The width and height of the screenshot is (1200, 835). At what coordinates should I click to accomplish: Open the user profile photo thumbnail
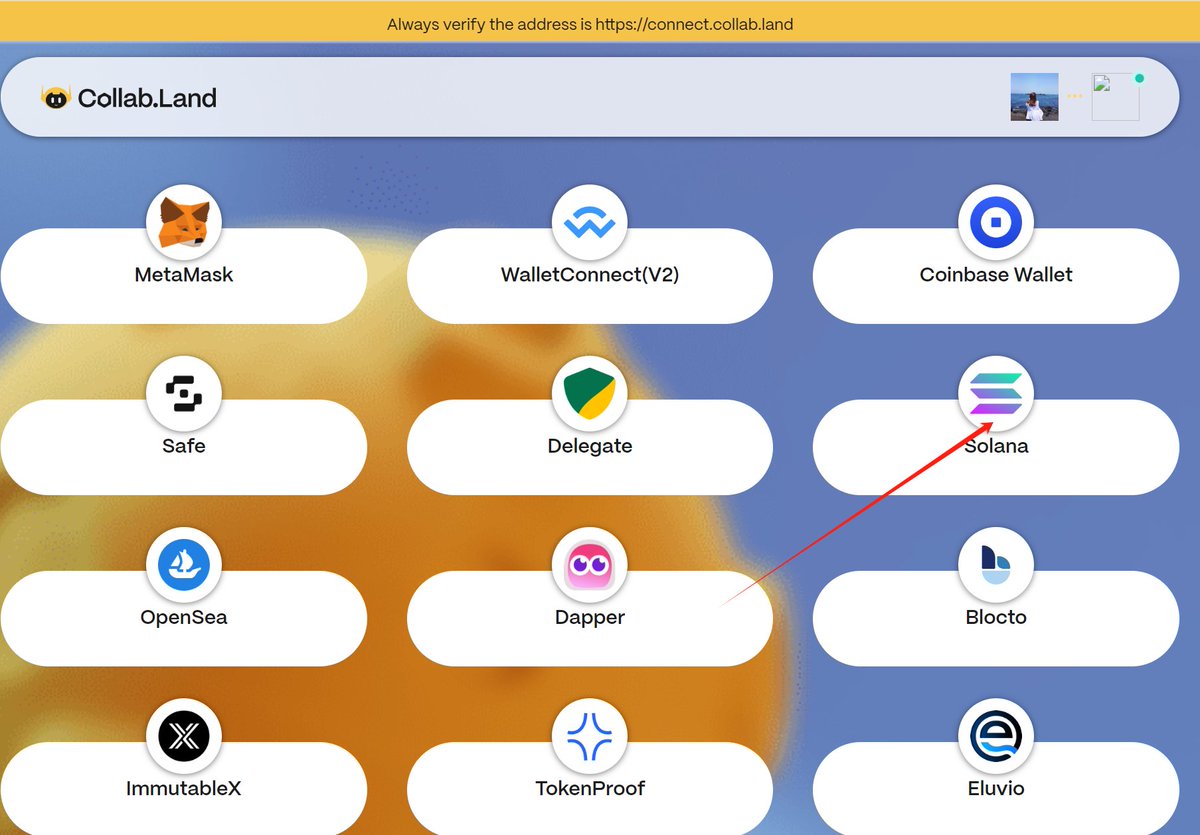tap(1035, 97)
